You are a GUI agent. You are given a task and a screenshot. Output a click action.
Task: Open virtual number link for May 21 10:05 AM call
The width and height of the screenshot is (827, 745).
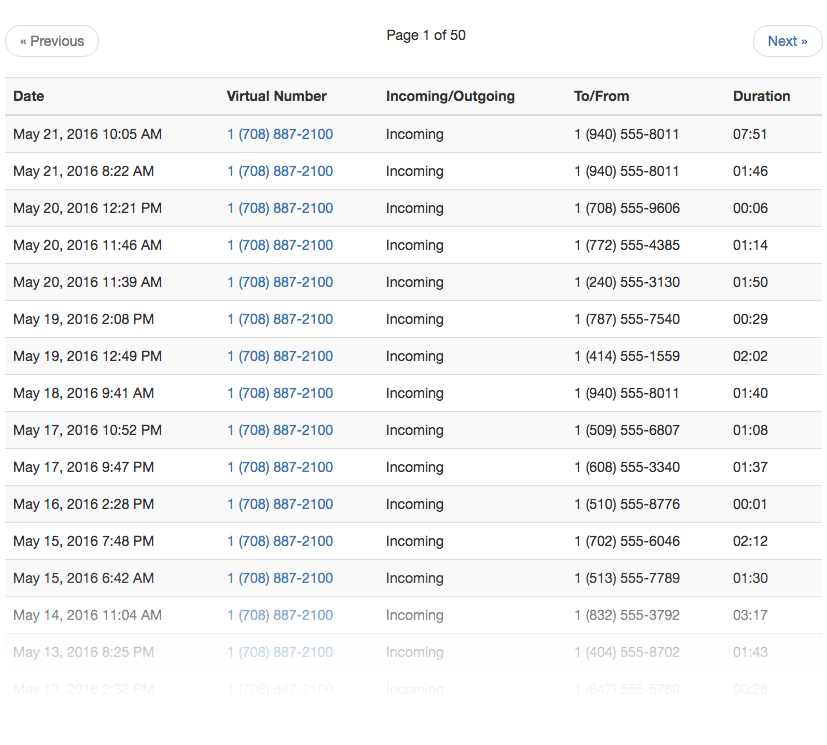[280, 134]
